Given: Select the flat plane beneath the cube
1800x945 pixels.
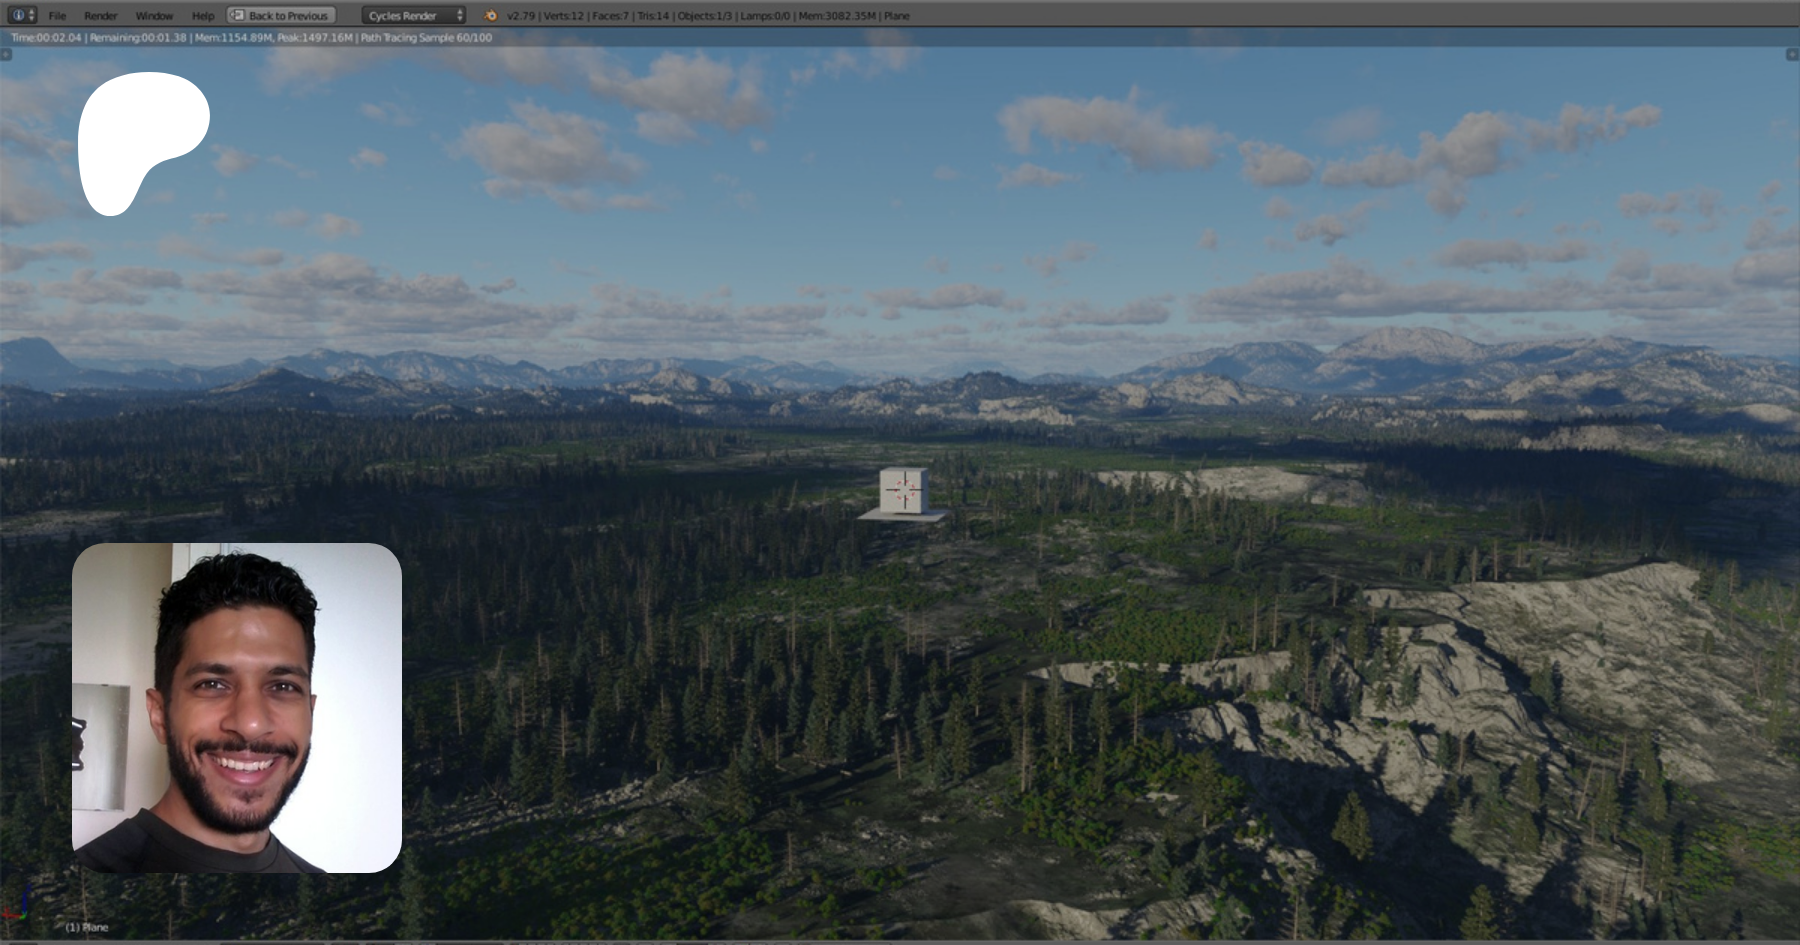Looking at the screenshot, I should click(x=878, y=515).
